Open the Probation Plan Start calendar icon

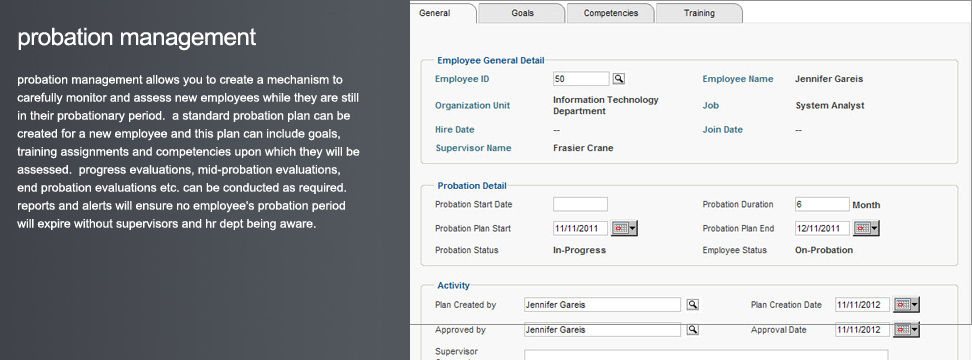coord(620,228)
